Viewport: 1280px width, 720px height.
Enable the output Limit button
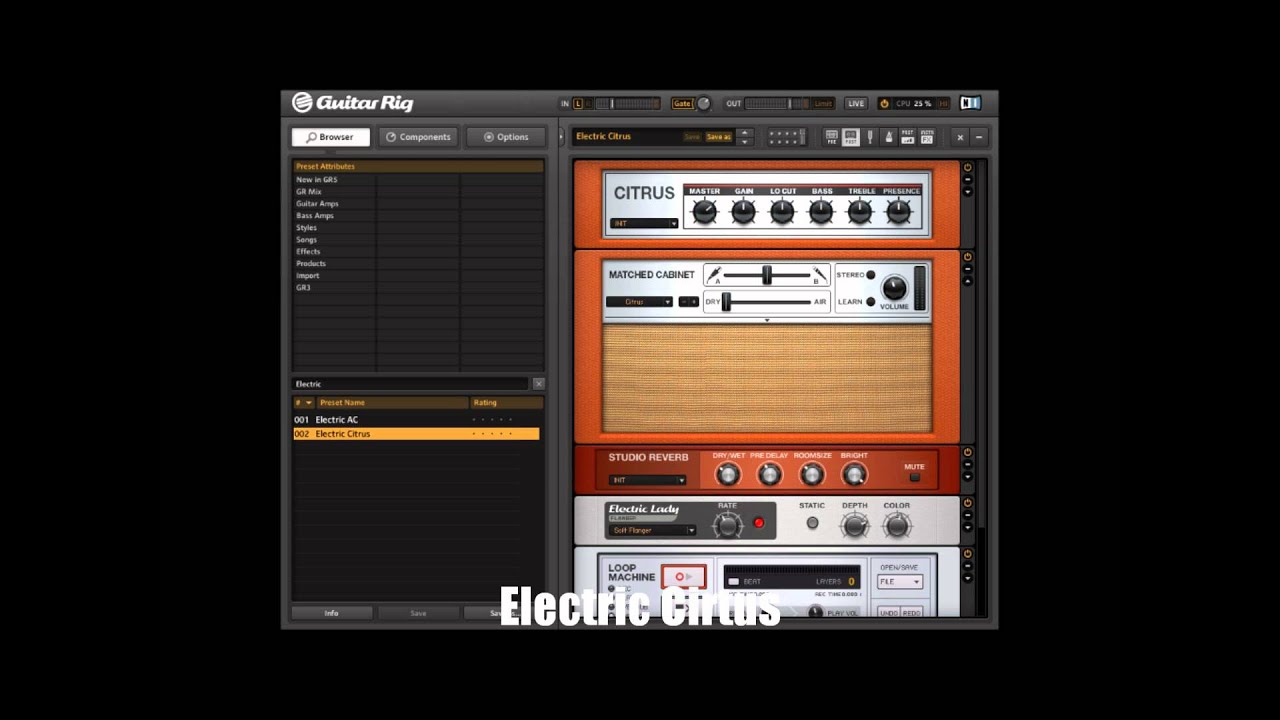pyautogui.click(x=823, y=103)
